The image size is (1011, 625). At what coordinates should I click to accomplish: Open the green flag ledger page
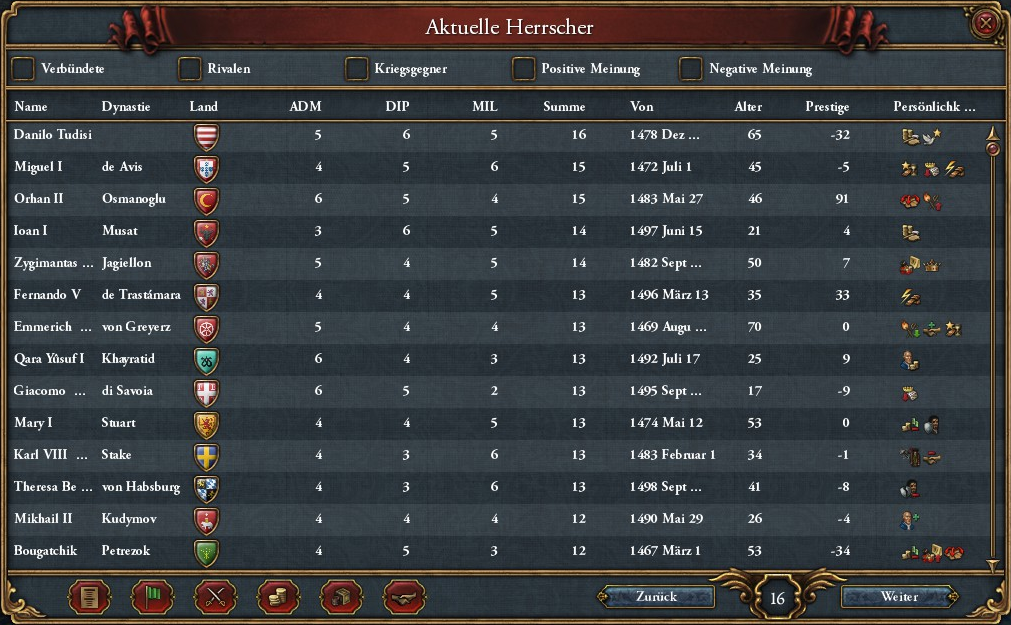click(153, 597)
